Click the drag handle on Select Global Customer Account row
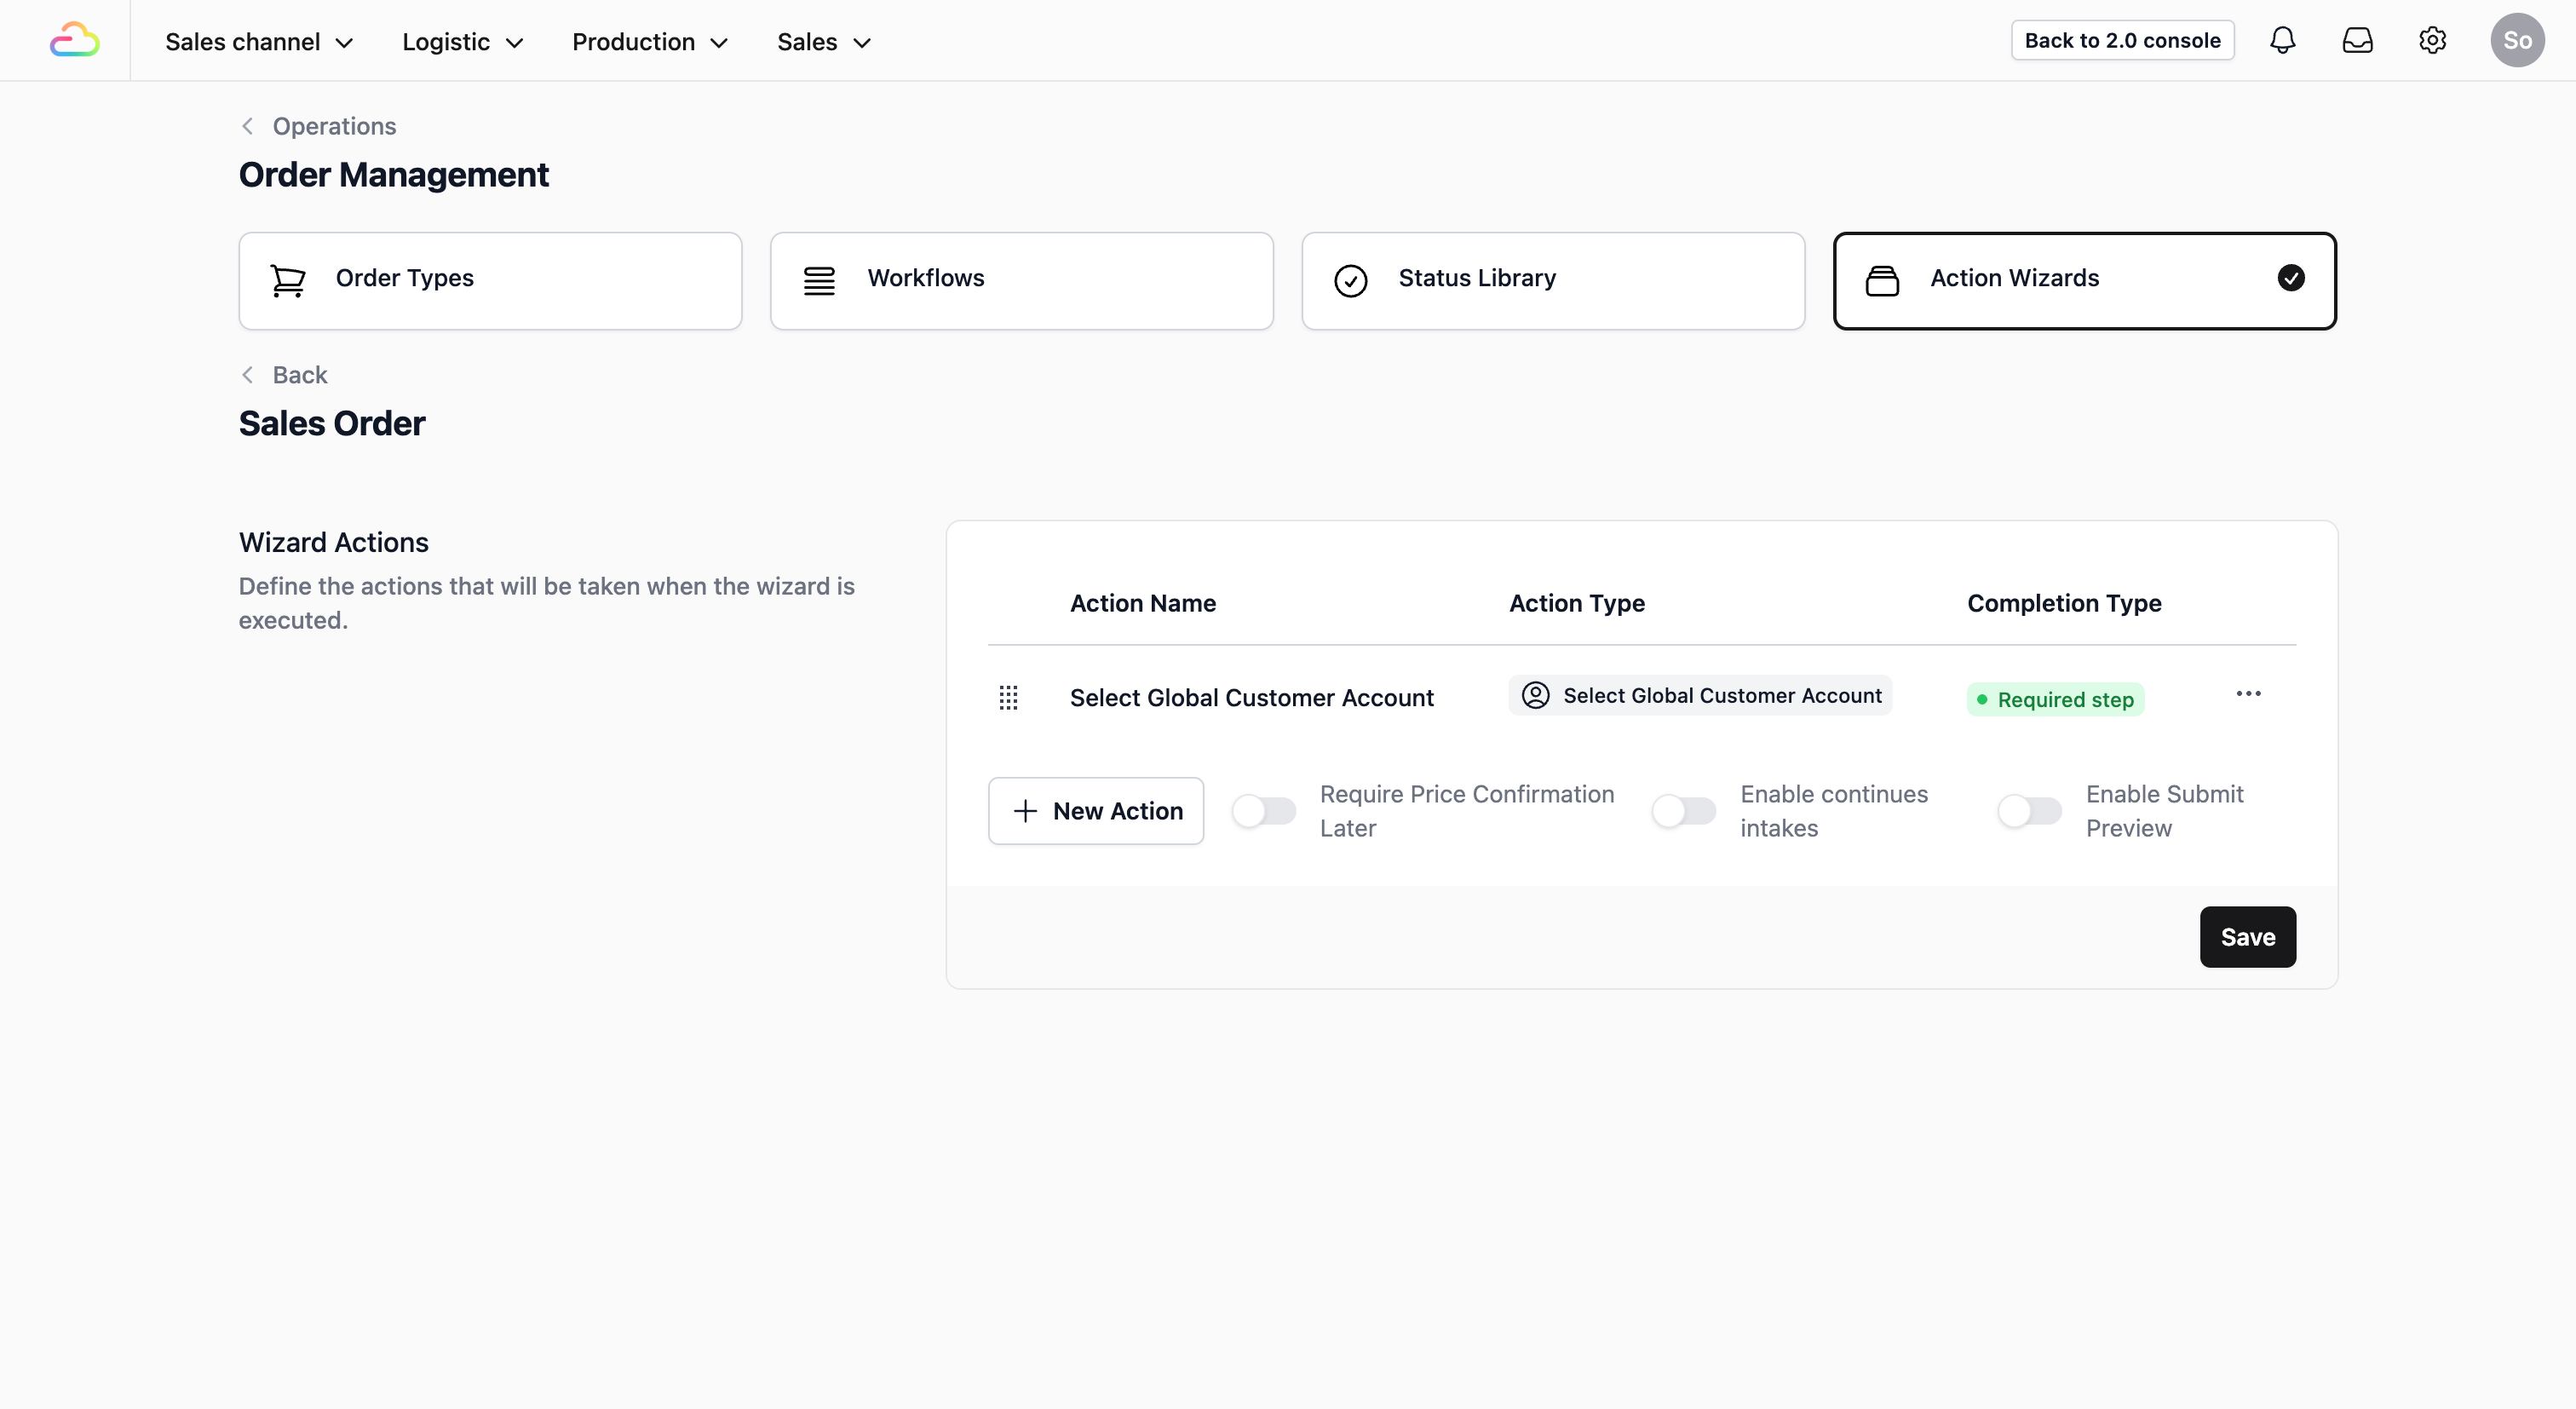This screenshot has height=1409, width=2576. [x=1008, y=698]
